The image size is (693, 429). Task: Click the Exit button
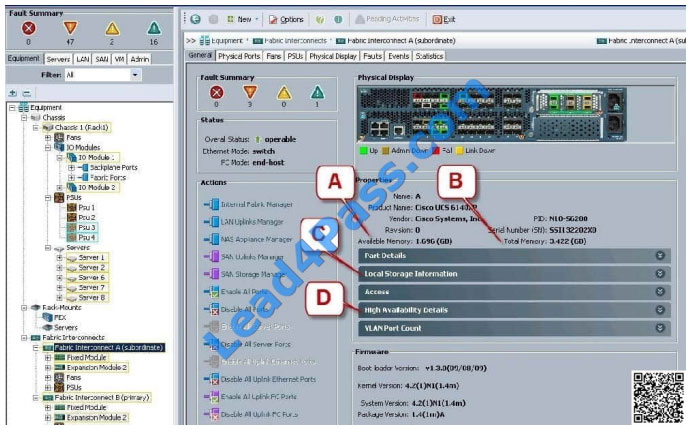pos(444,19)
